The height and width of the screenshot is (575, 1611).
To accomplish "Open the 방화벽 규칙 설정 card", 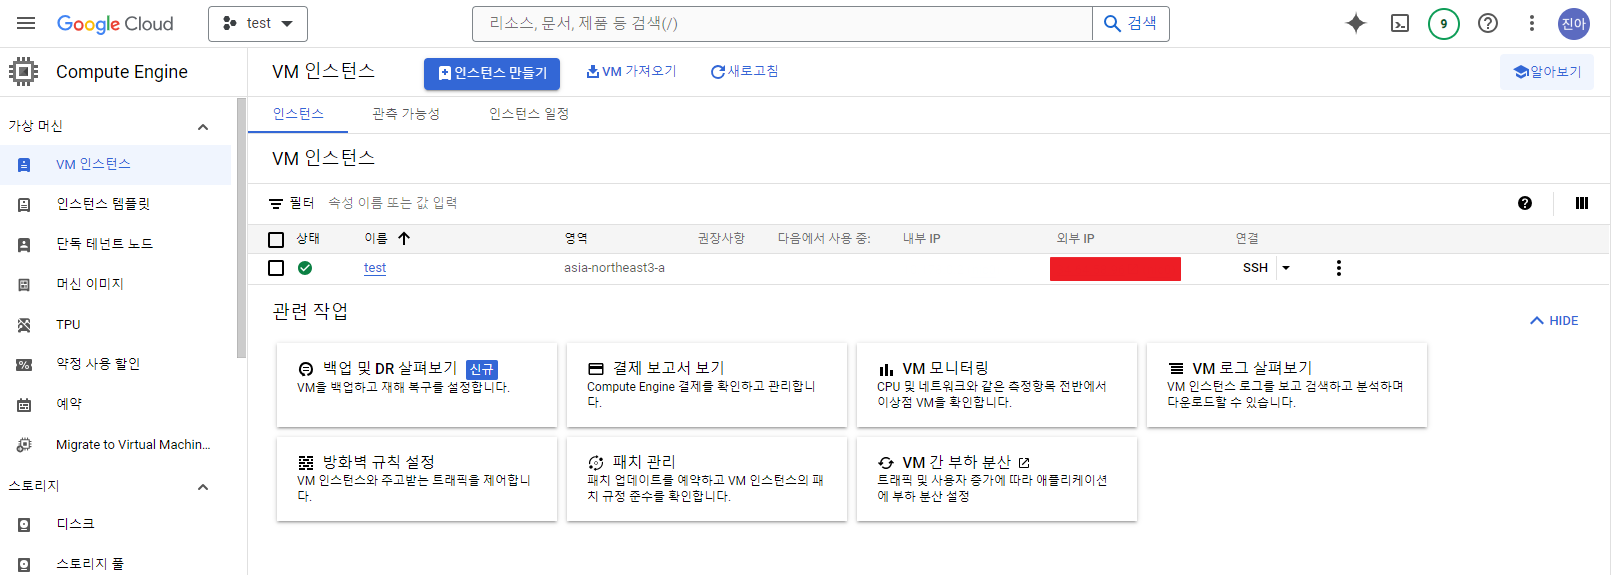I will pyautogui.click(x=417, y=479).
